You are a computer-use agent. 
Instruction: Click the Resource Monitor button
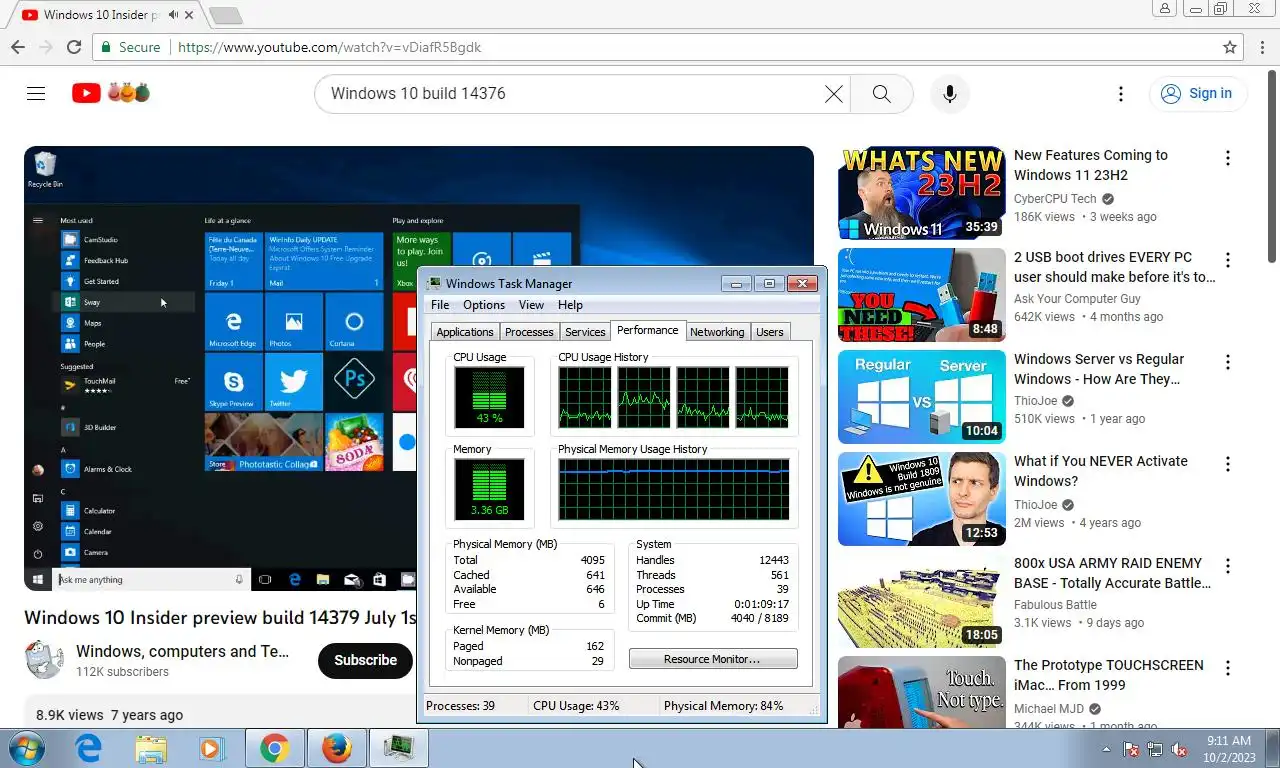coord(713,659)
